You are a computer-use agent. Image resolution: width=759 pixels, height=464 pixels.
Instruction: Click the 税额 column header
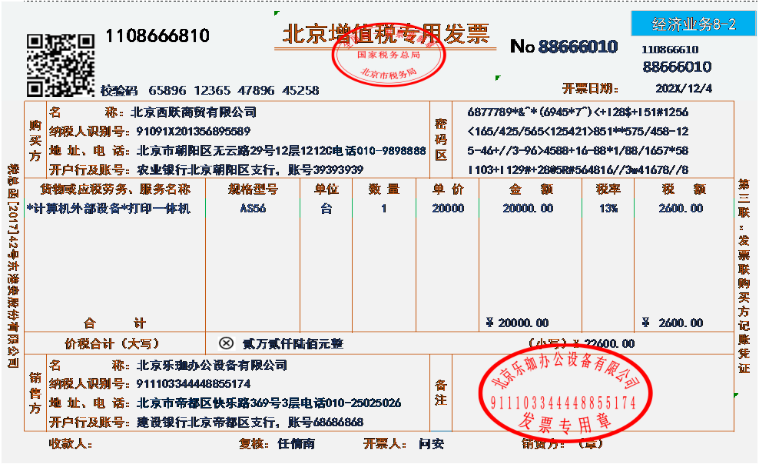(x=683, y=189)
